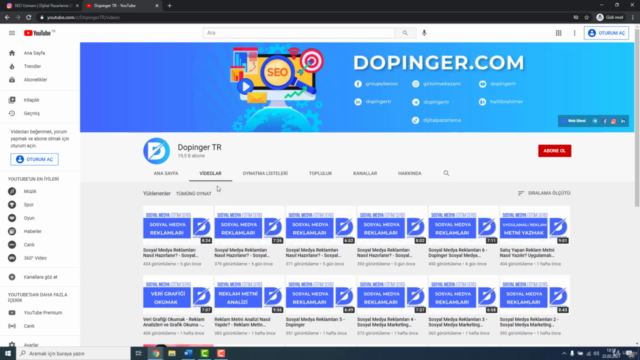Viewport: 640px width, 360px height.
Task: Open Chrome's three-dot browser menu
Action: pos(633,18)
